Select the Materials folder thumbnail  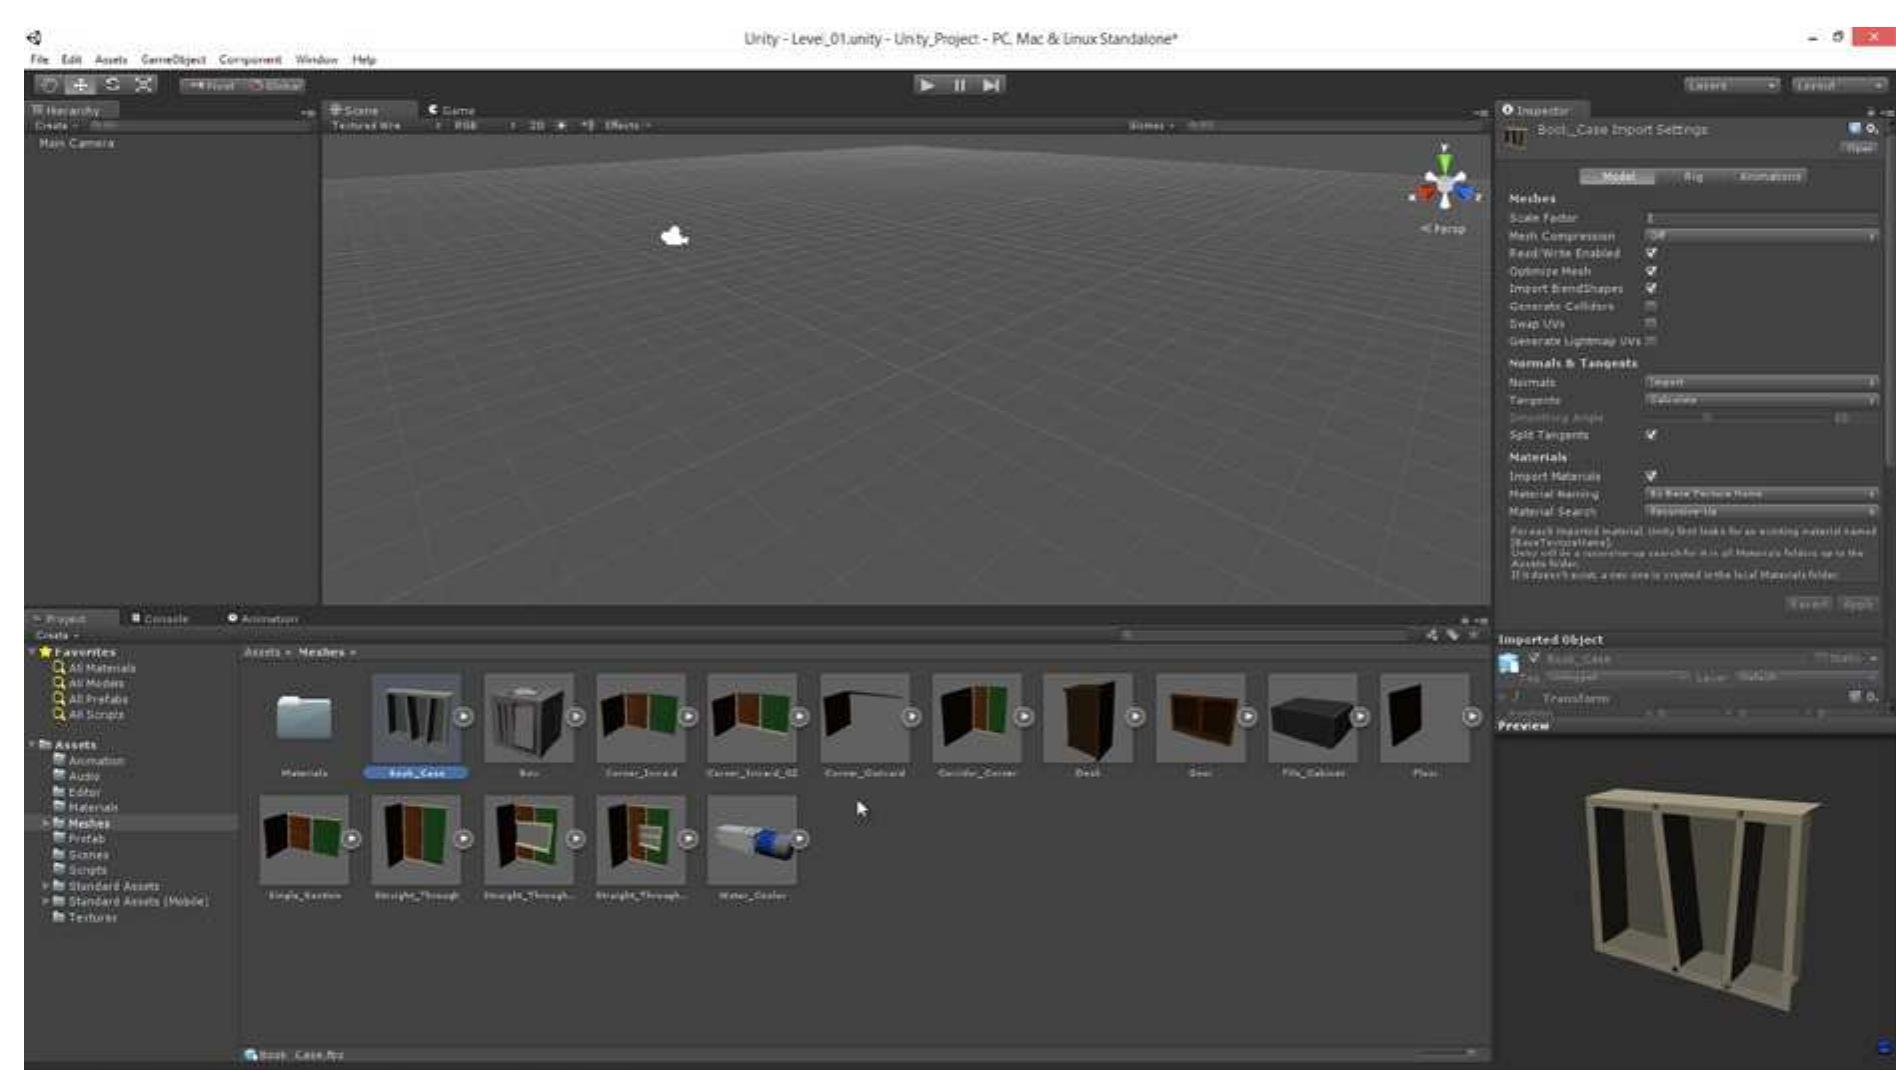point(304,717)
